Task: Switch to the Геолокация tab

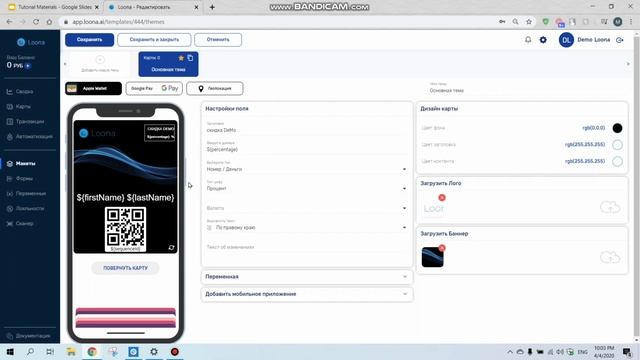Action: tap(215, 88)
